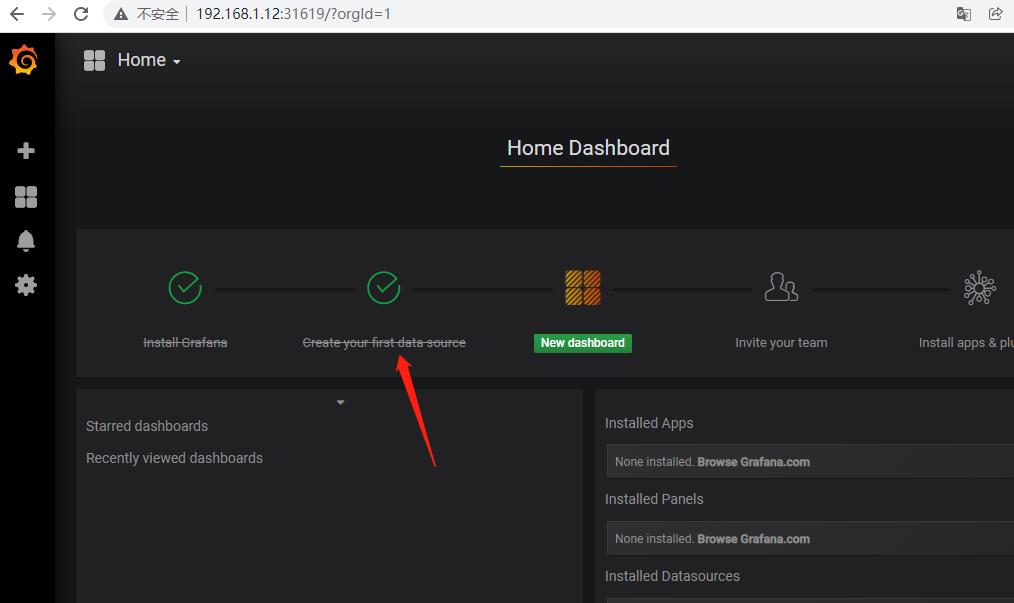The image size is (1014, 603).
Task: Click the Installed Panels heading
Action: pos(654,499)
